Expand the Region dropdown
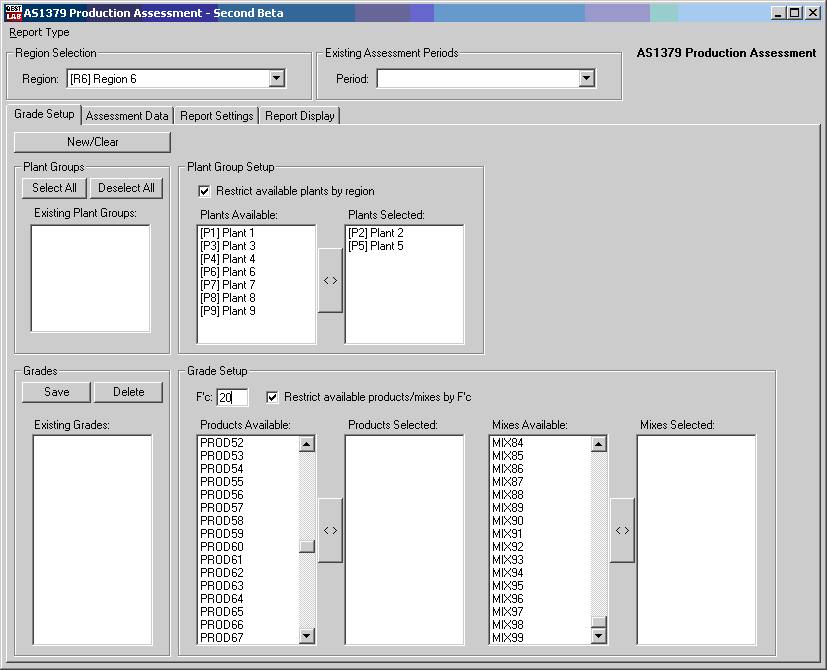This screenshot has width=827, height=670. [x=277, y=79]
